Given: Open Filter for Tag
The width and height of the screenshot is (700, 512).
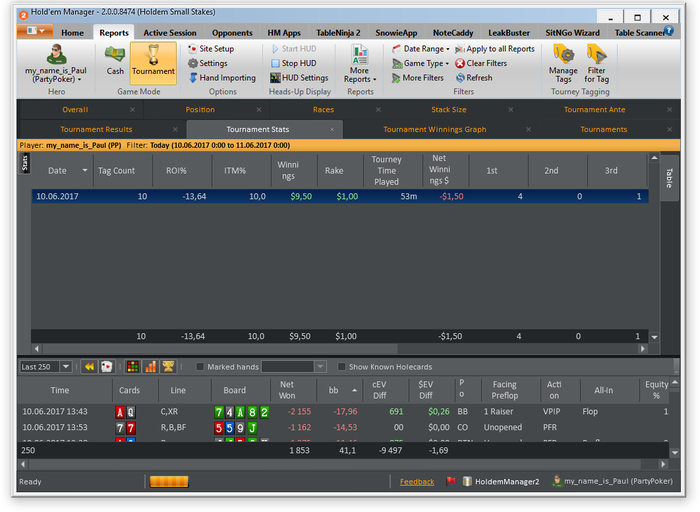Looking at the screenshot, I should (x=596, y=63).
